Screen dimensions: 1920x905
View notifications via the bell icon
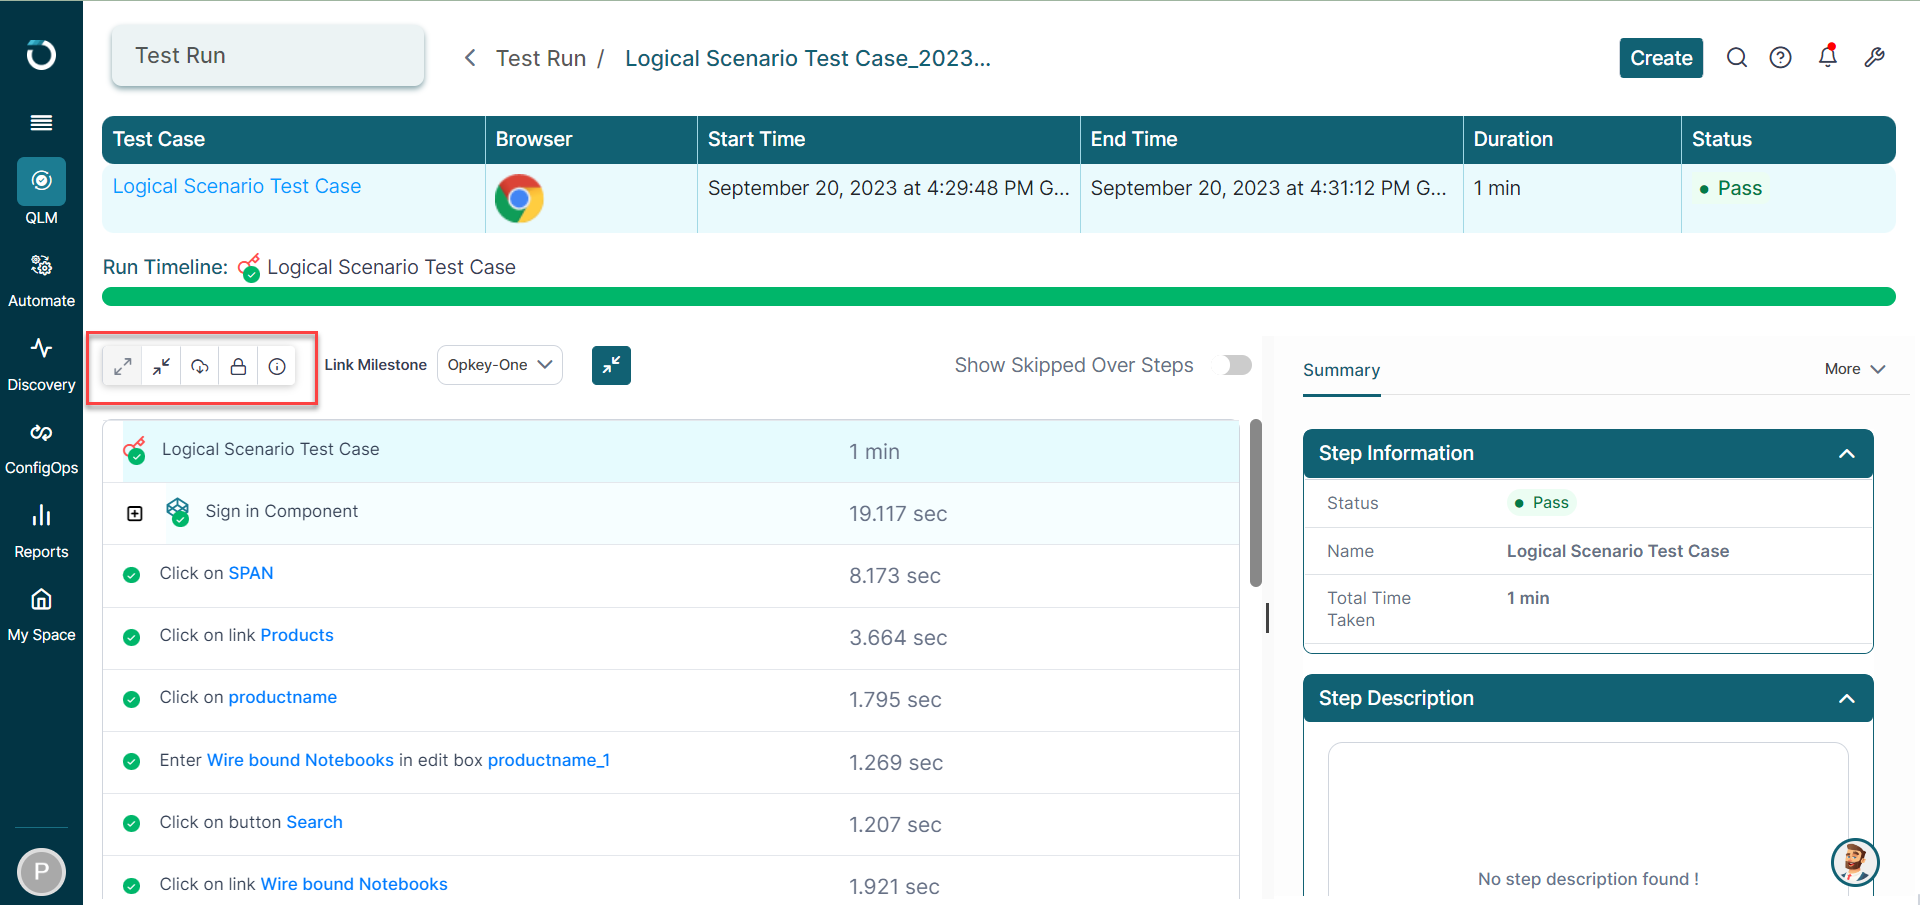point(1828,56)
